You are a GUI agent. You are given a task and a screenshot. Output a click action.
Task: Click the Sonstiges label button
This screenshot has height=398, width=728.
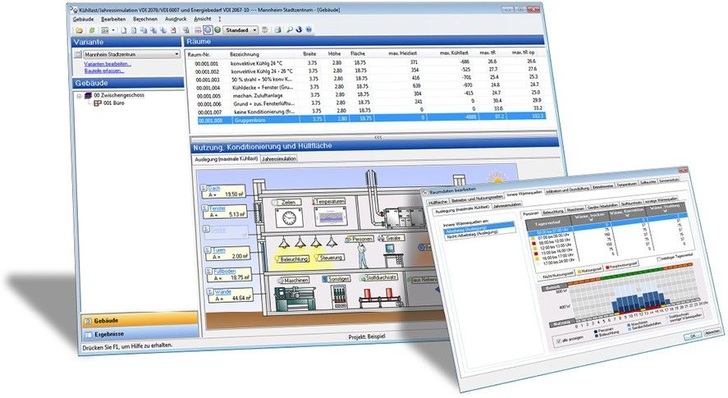337,279
